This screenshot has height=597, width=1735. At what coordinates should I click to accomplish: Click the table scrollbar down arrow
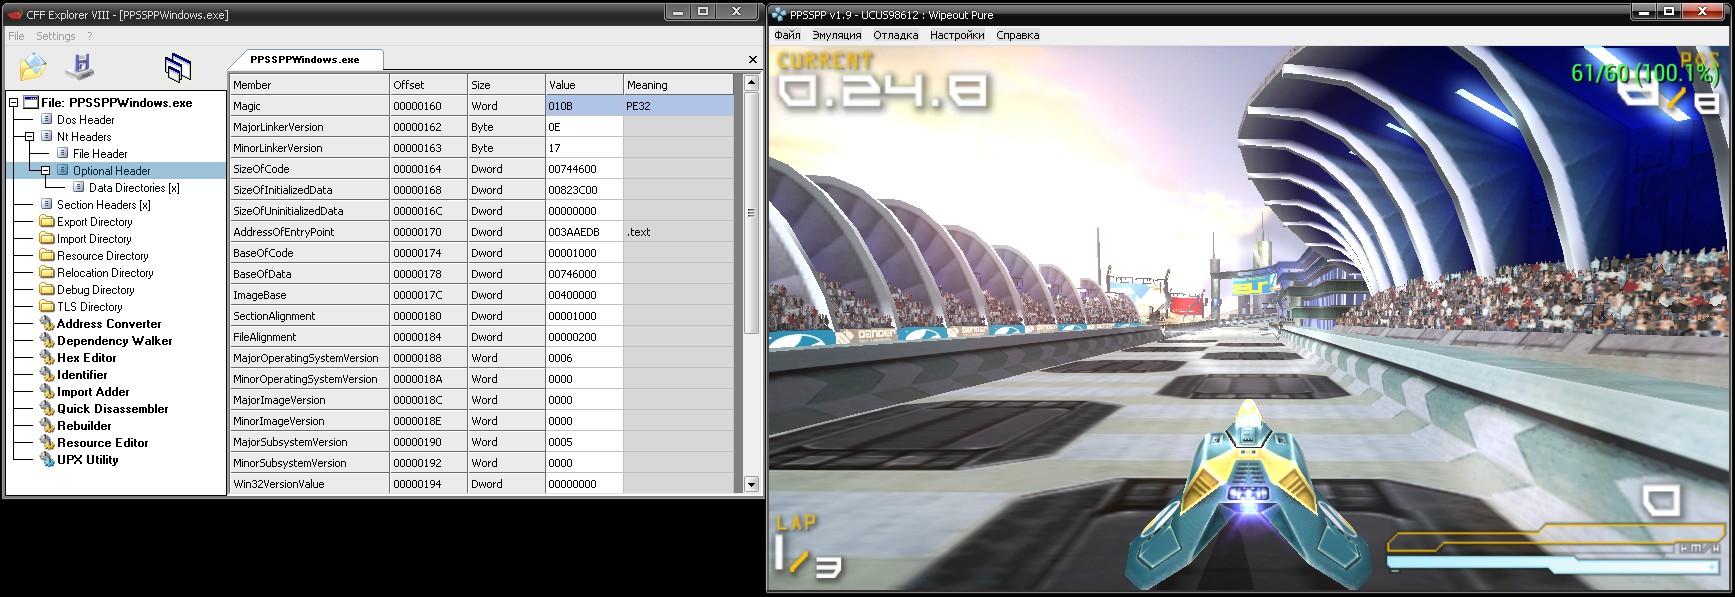[x=751, y=485]
